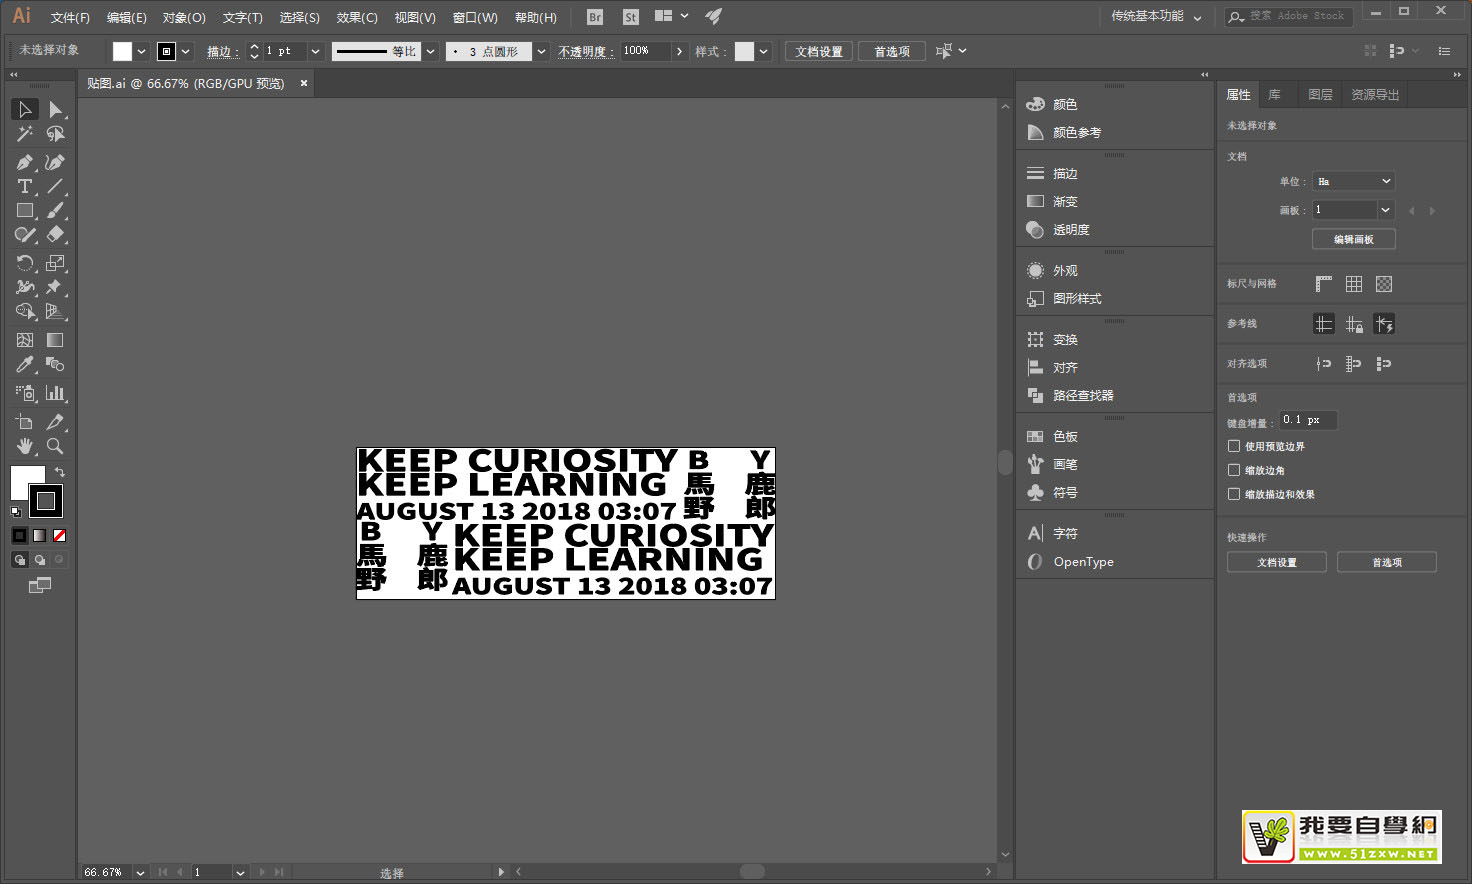Select the Hand tool
Screen dimensions: 1472x884
click(x=25, y=446)
